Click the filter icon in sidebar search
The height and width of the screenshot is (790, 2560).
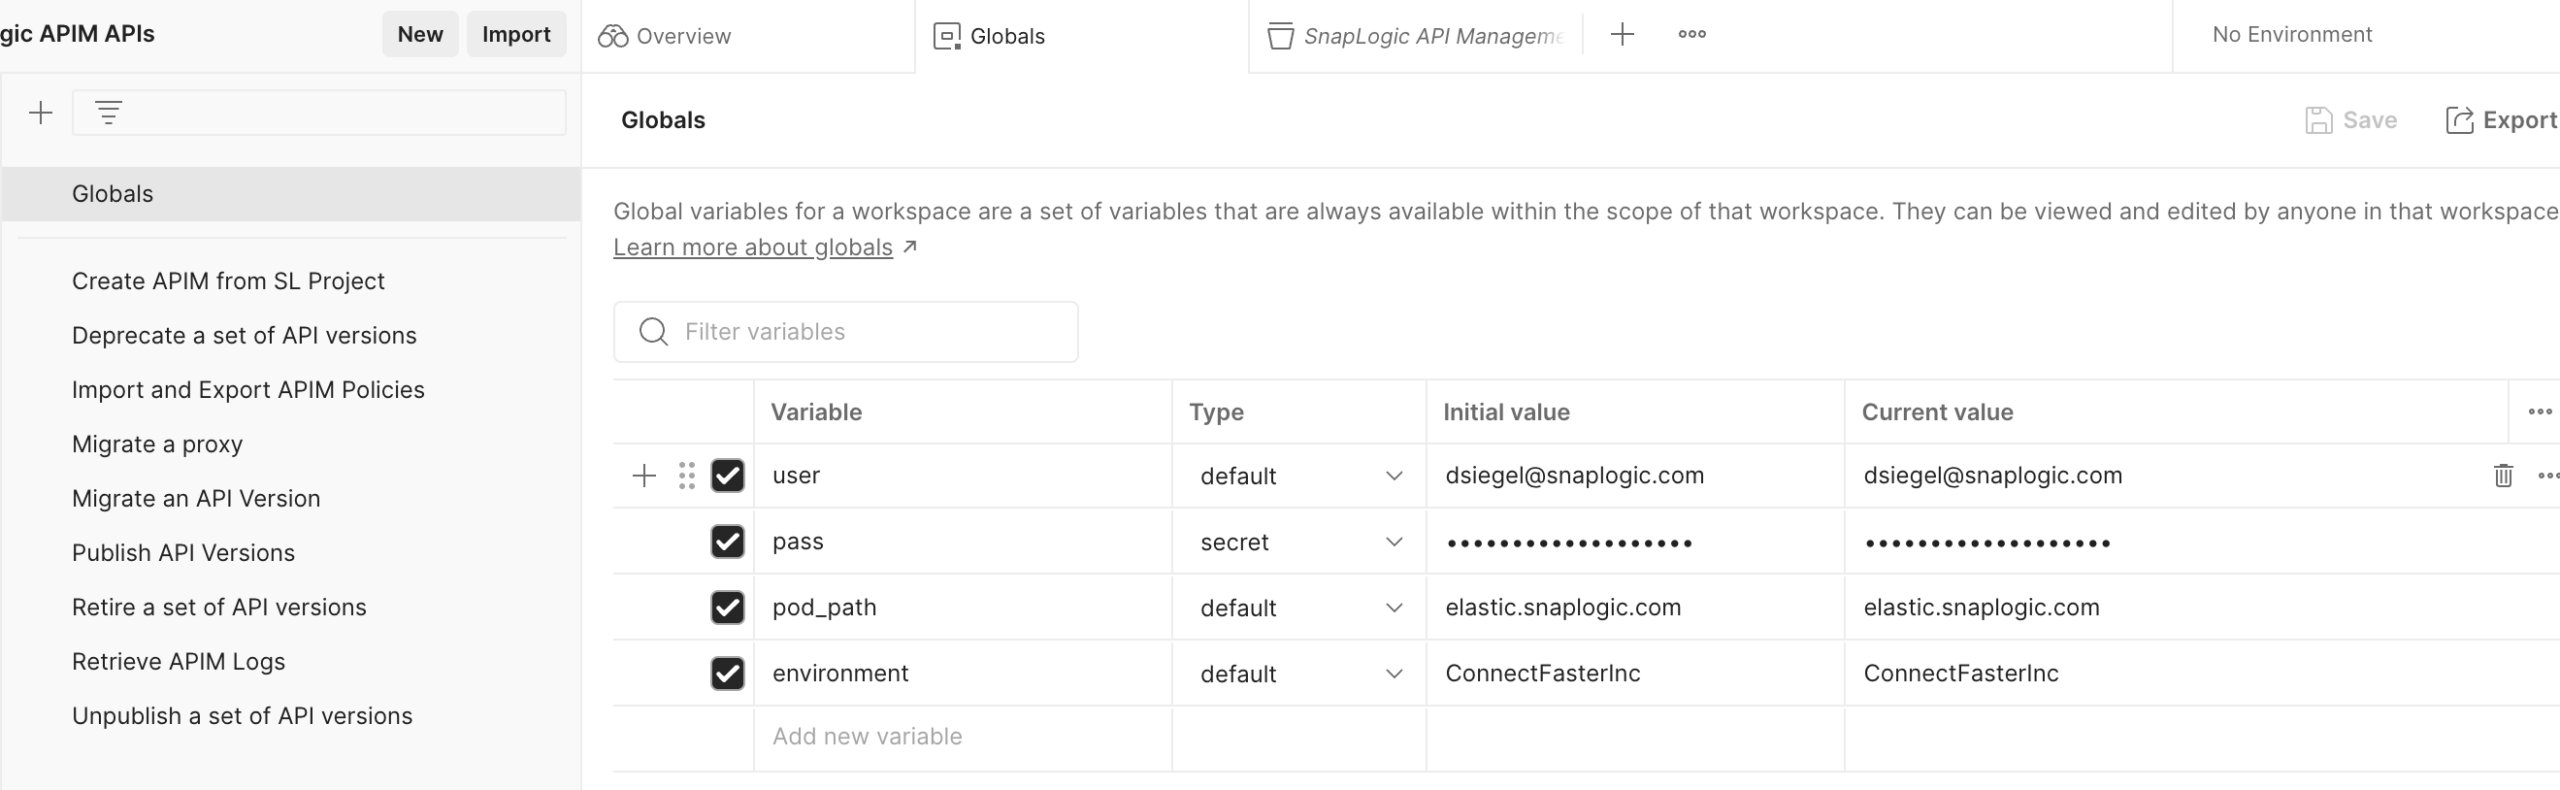click(108, 113)
